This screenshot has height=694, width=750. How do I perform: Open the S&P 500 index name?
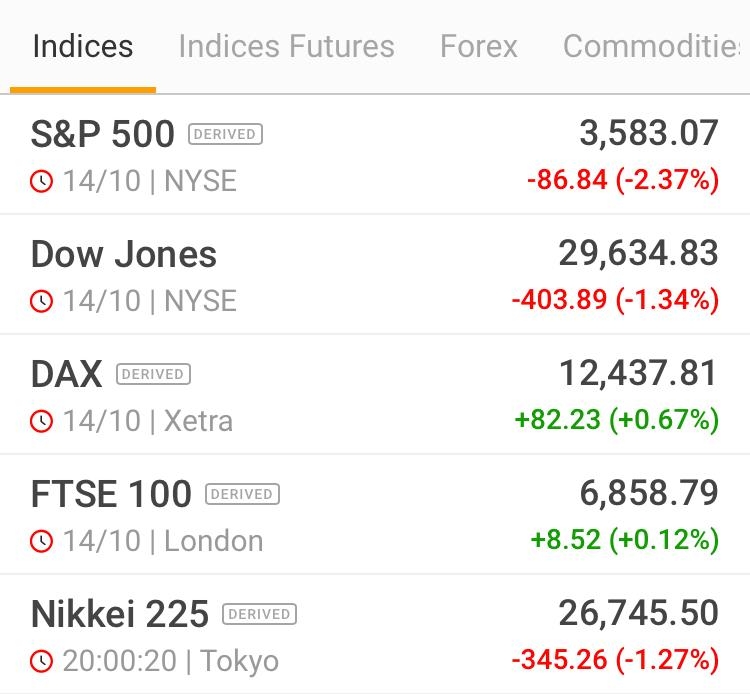pyautogui.click(x=103, y=134)
